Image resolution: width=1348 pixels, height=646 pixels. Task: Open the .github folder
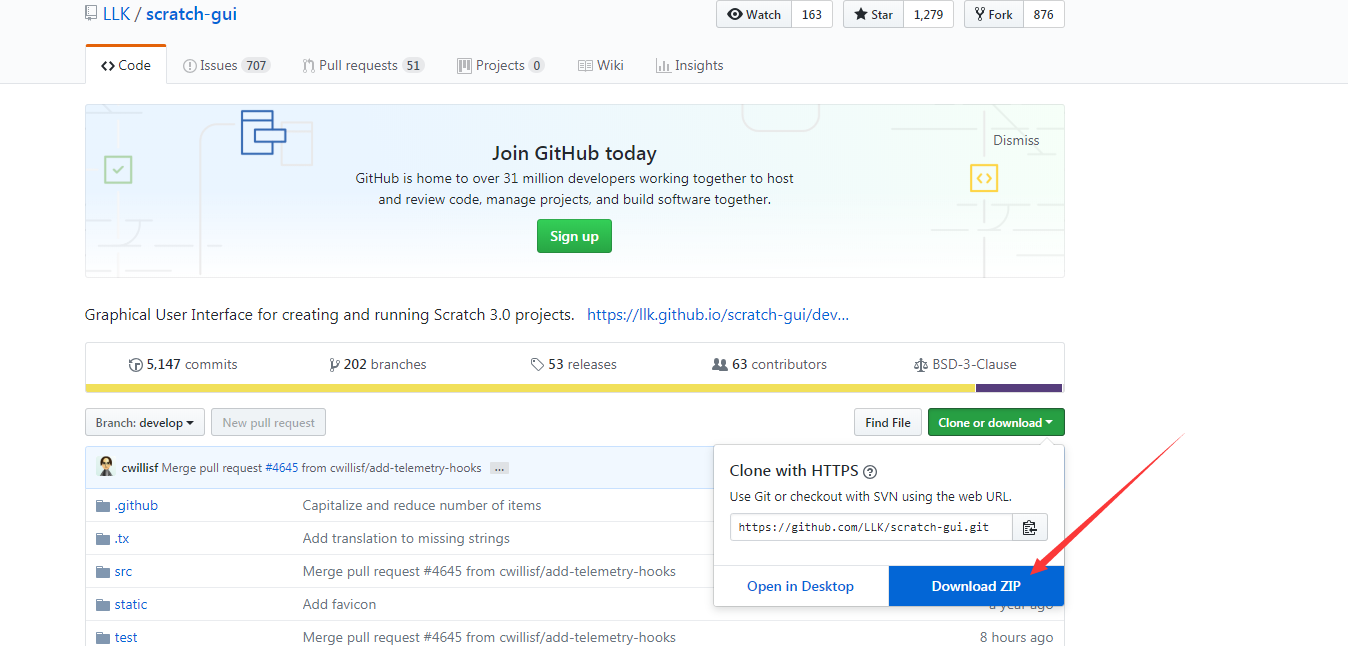tap(136, 505)
